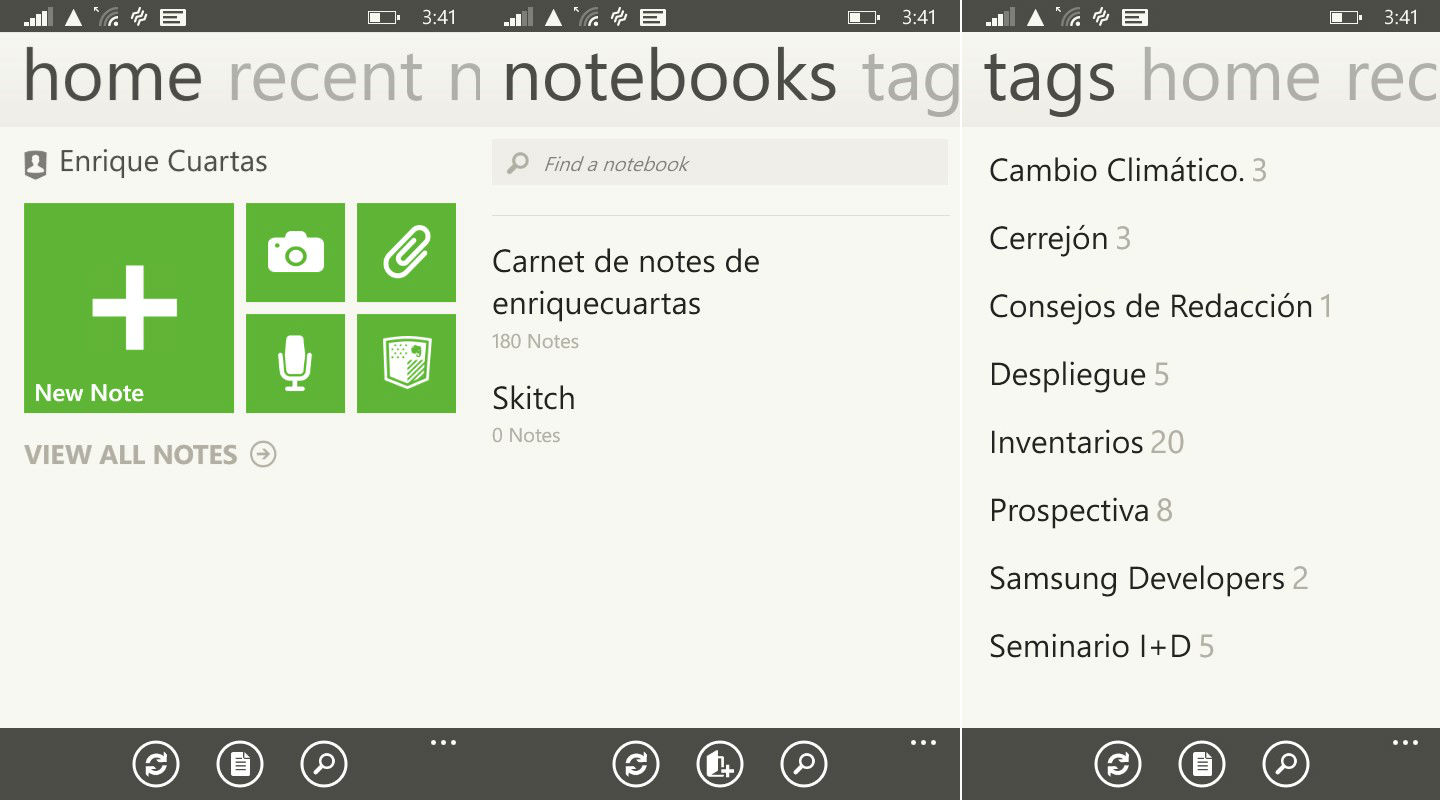
Task: Expand the tags screen app bar ellipsis
Action: [1405, 743]
